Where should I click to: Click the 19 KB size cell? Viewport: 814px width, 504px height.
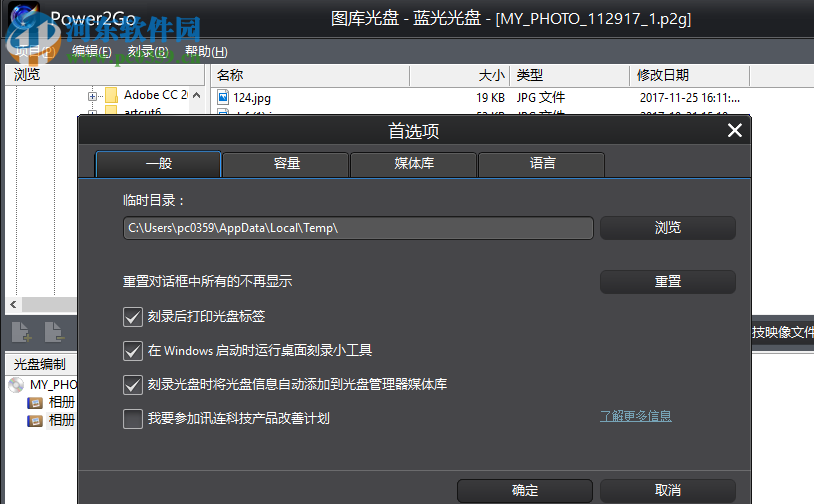pos(491,98)
